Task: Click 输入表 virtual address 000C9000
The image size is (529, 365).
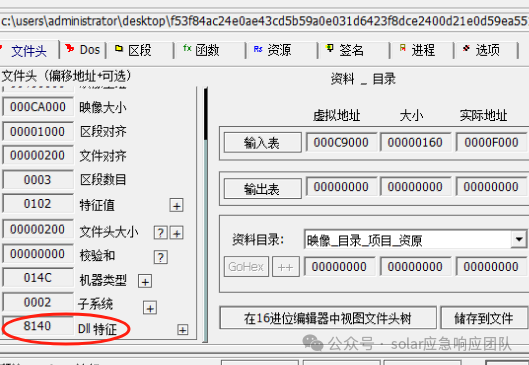Action: tap(341, 142)
